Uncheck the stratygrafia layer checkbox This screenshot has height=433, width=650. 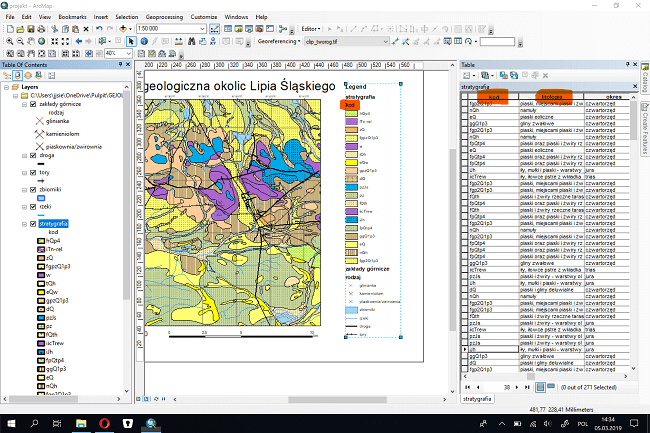(33, 224)
